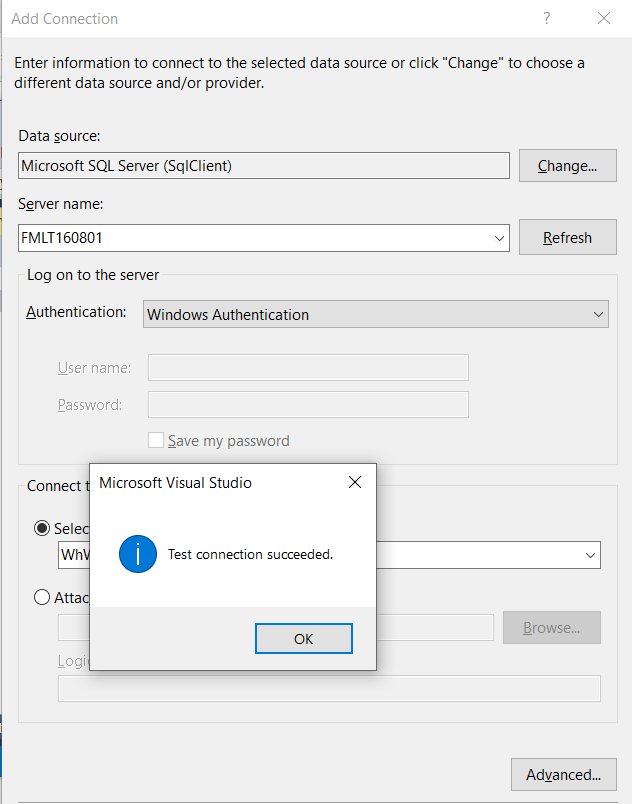632x804 pixels.
Task: Choose the Attach database file radio button
Action: point(42,598)
